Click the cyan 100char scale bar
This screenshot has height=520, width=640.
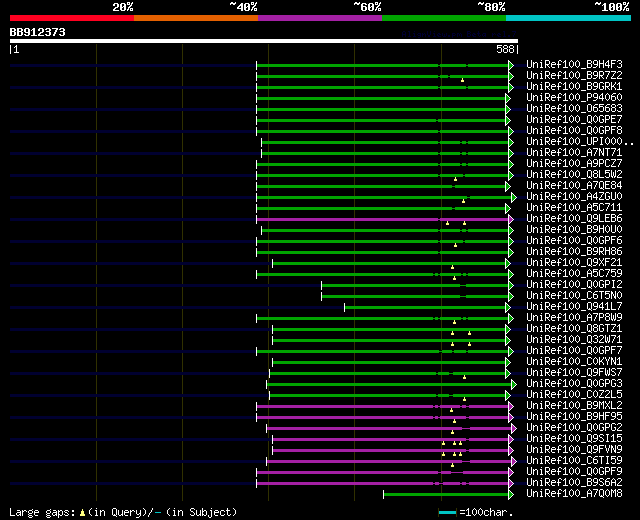point(447,513)
